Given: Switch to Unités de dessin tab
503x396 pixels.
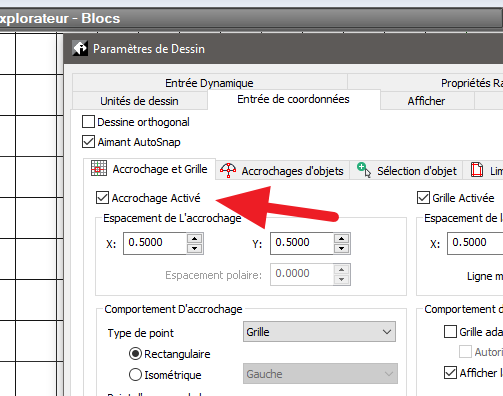Looking at the screenshot, I should [x=139, y=101].
